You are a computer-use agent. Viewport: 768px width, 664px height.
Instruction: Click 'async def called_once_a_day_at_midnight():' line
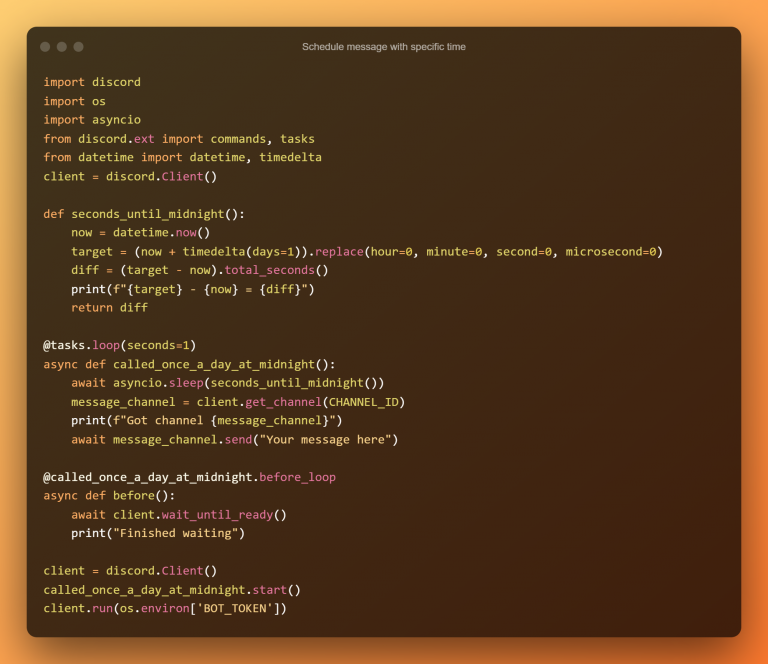189,364
